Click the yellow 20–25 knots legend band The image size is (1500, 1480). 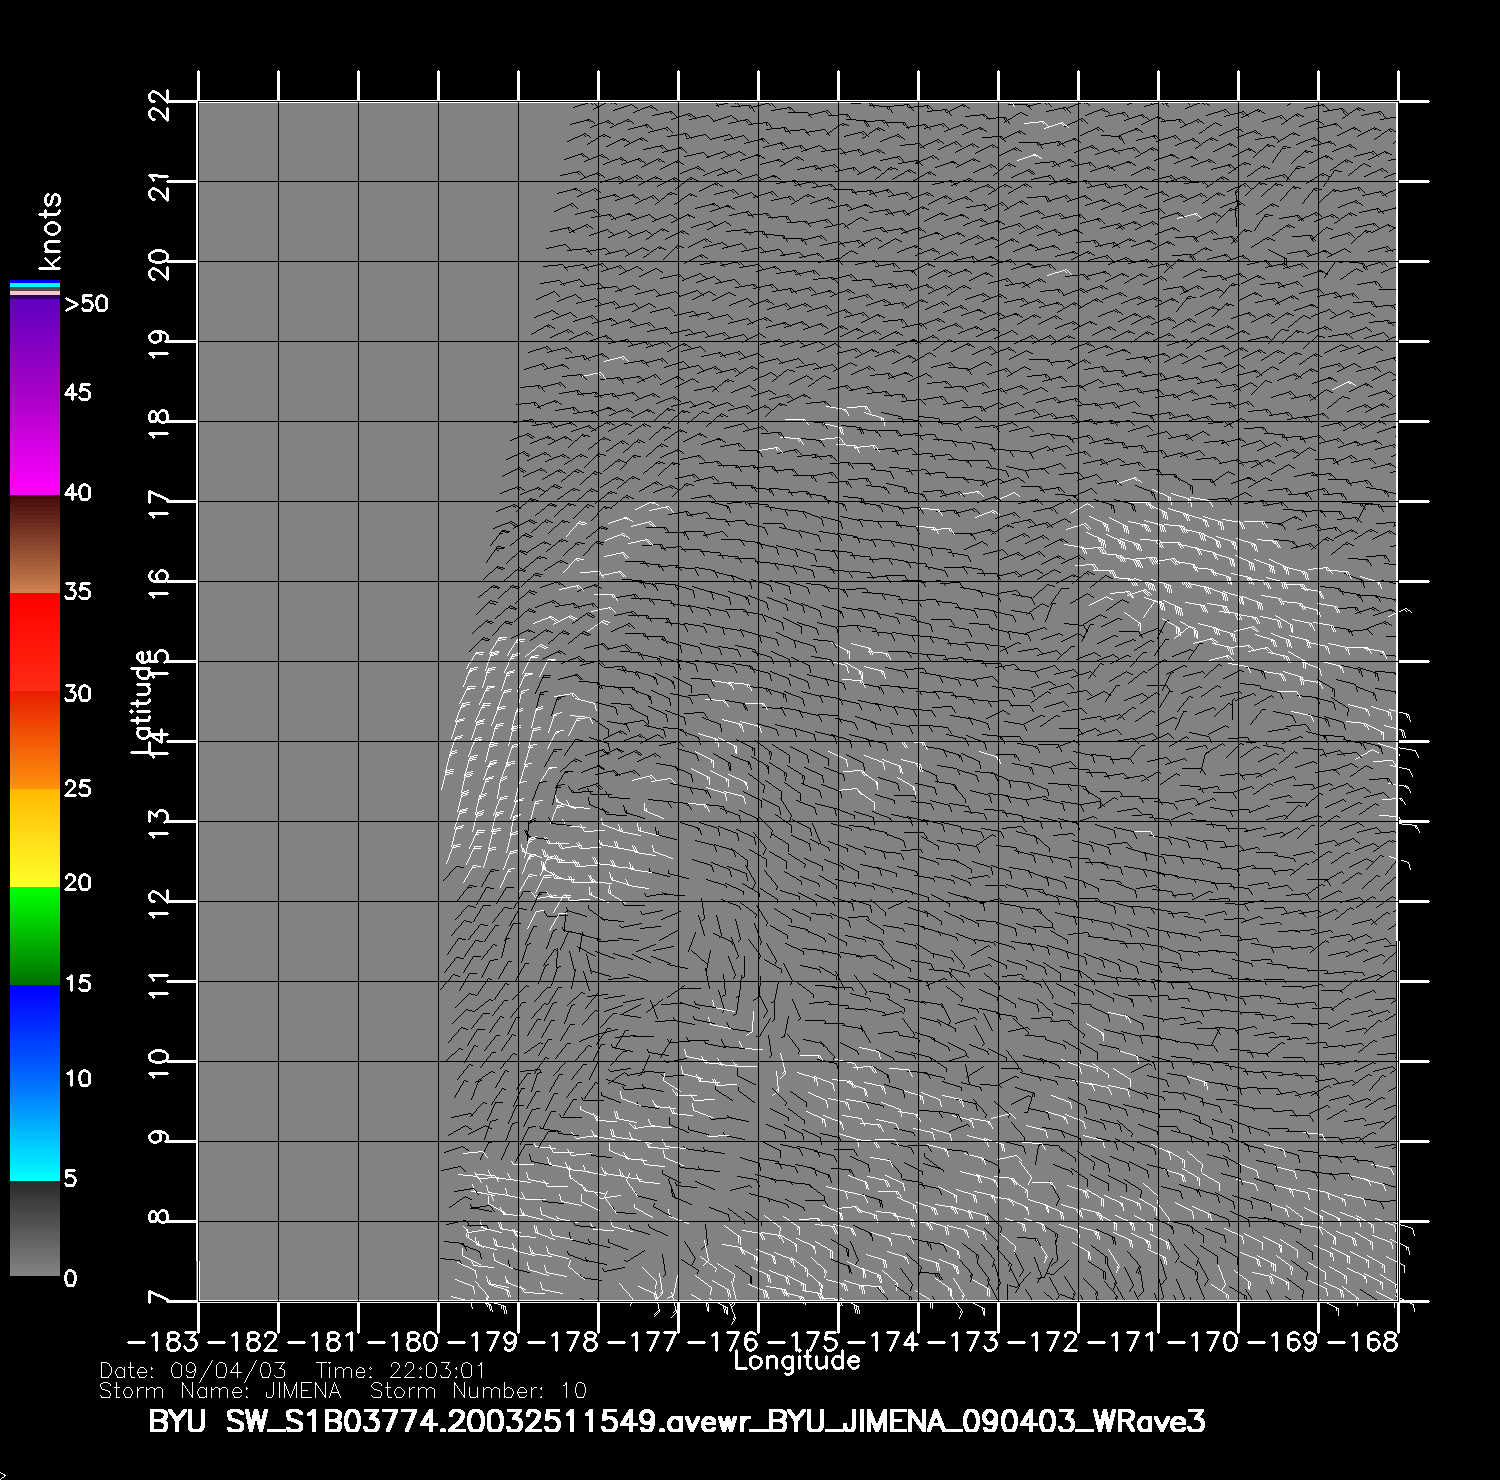coord(35,837)
